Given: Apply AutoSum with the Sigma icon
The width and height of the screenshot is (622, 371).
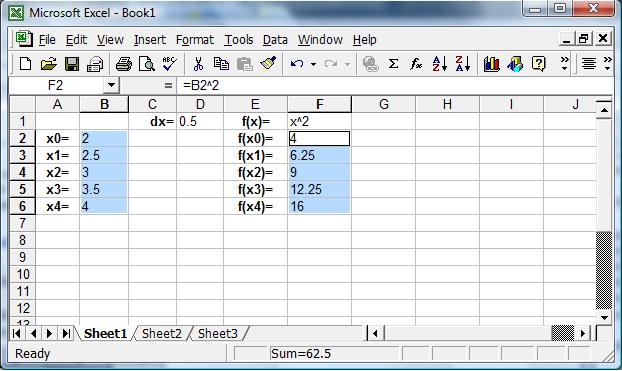Looking at the screenshot, I should [393, 63].
